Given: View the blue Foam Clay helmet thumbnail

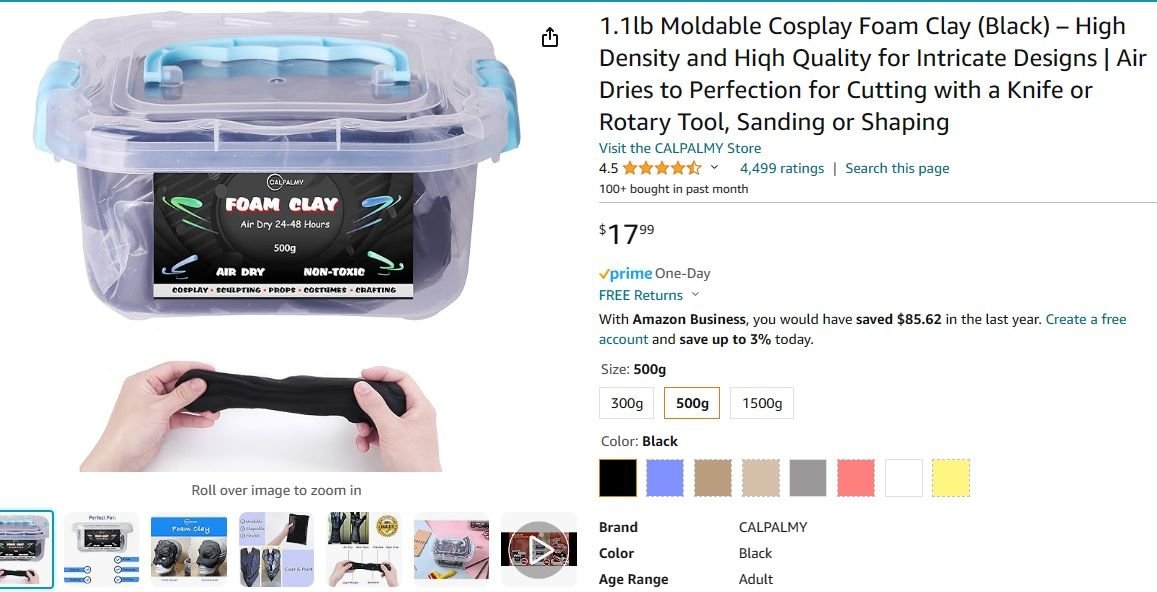Looking at the screenshot, I should coord(189,550).
